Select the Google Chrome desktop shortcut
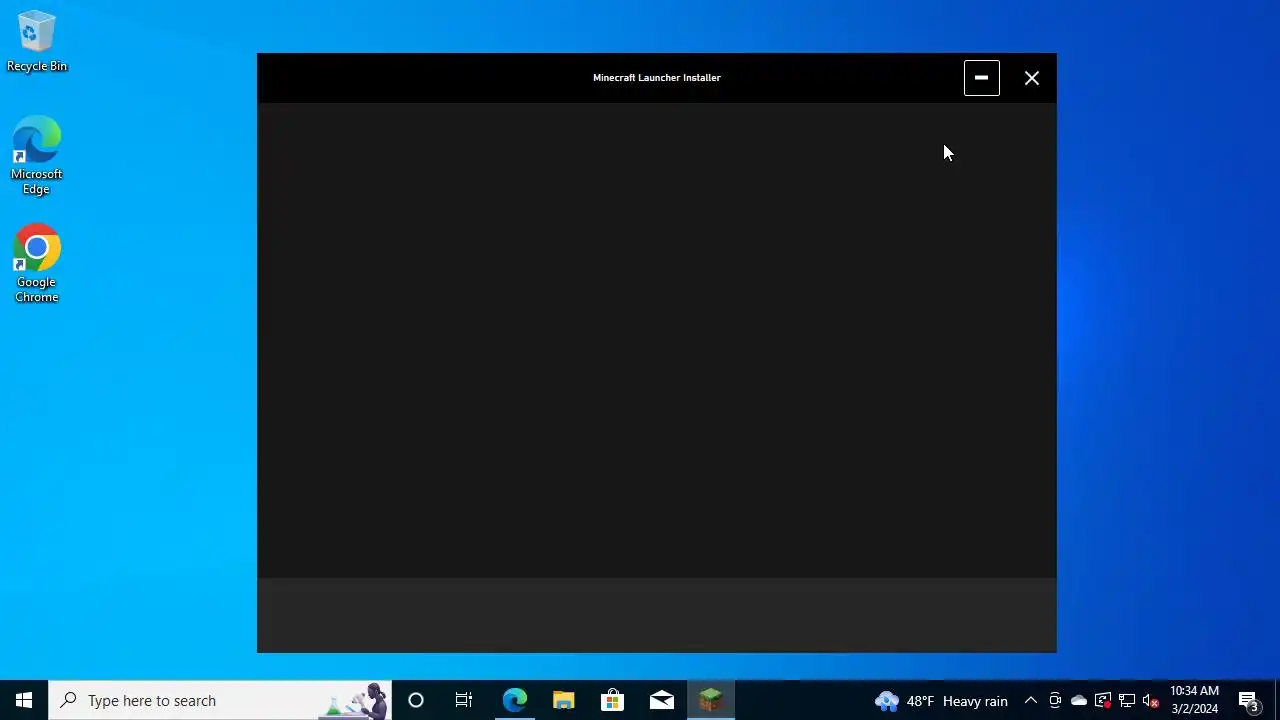Viewport: 1280px width, 720px height. tap(37, 264)
